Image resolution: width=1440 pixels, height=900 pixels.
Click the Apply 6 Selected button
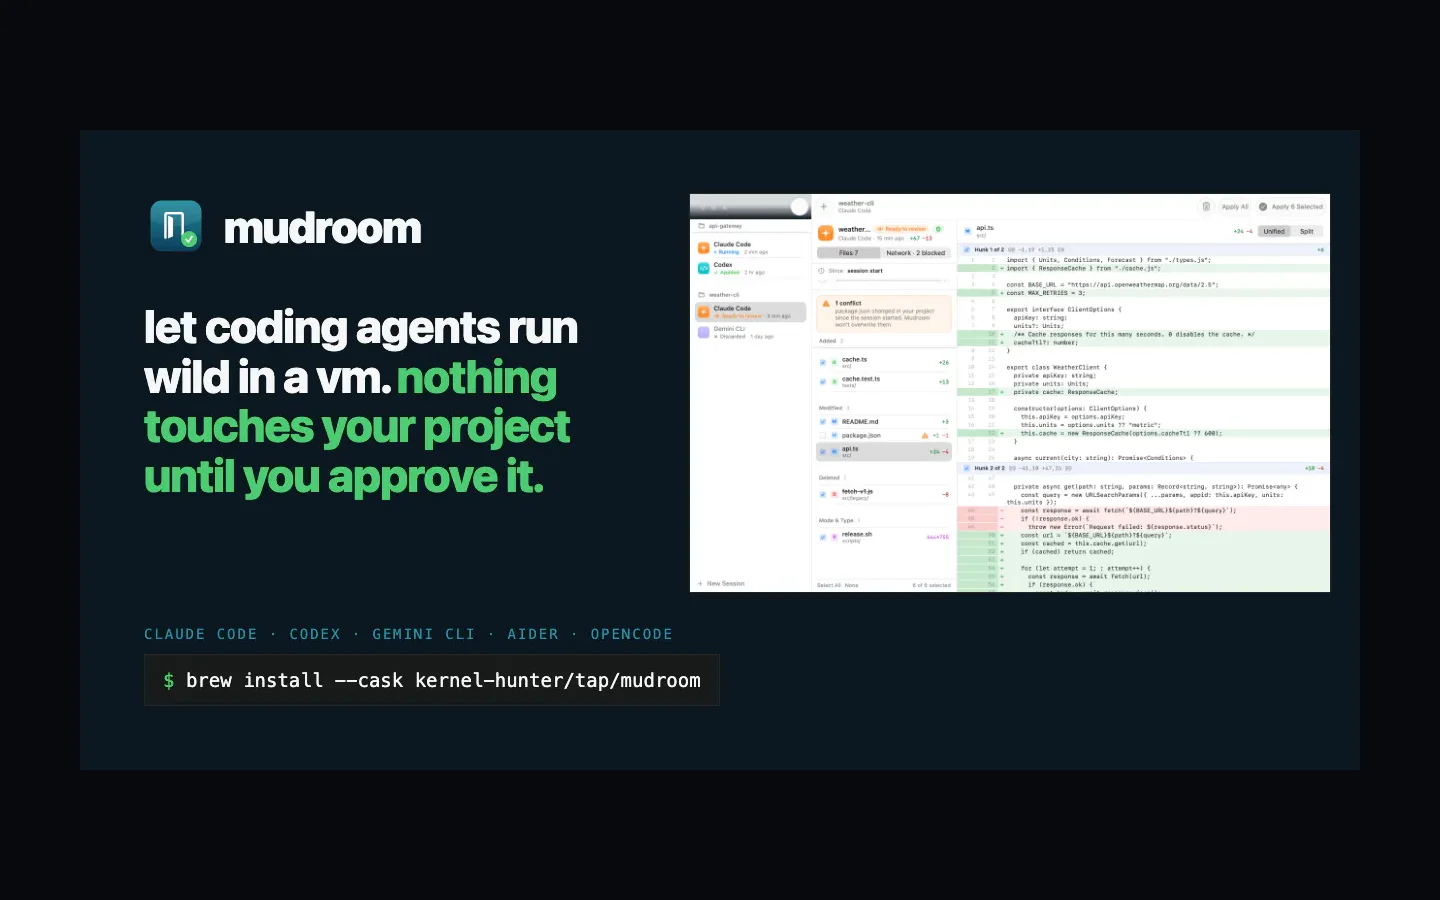pos(1291,207)
